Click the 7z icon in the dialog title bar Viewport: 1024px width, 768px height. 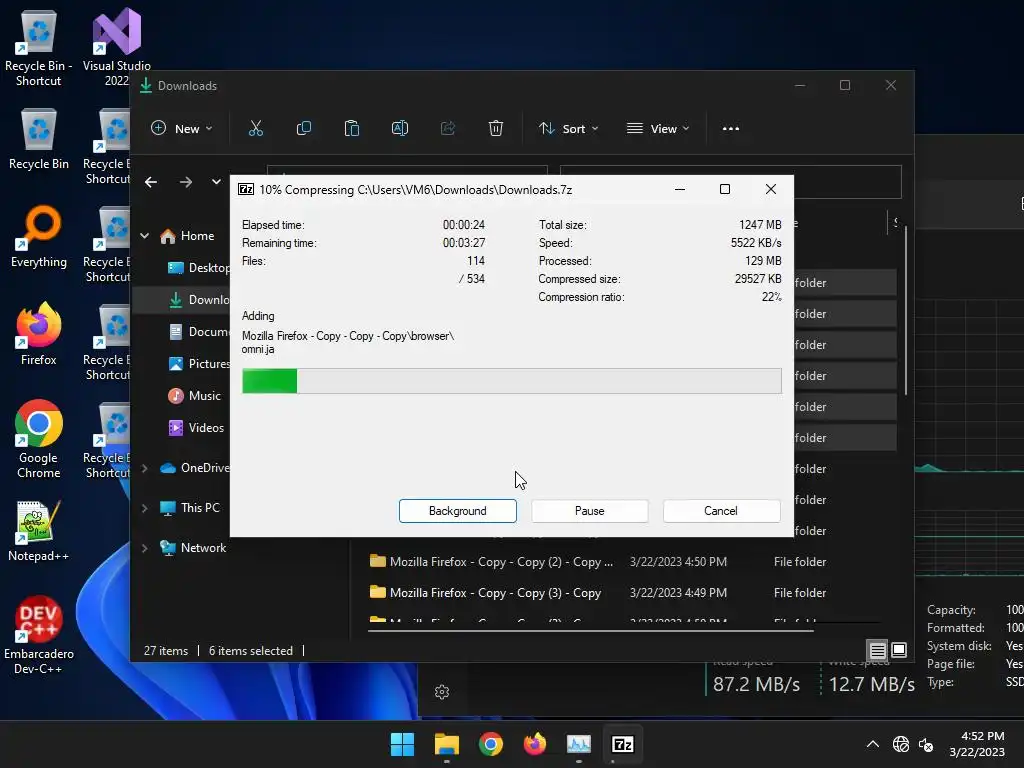coord(246,189)
